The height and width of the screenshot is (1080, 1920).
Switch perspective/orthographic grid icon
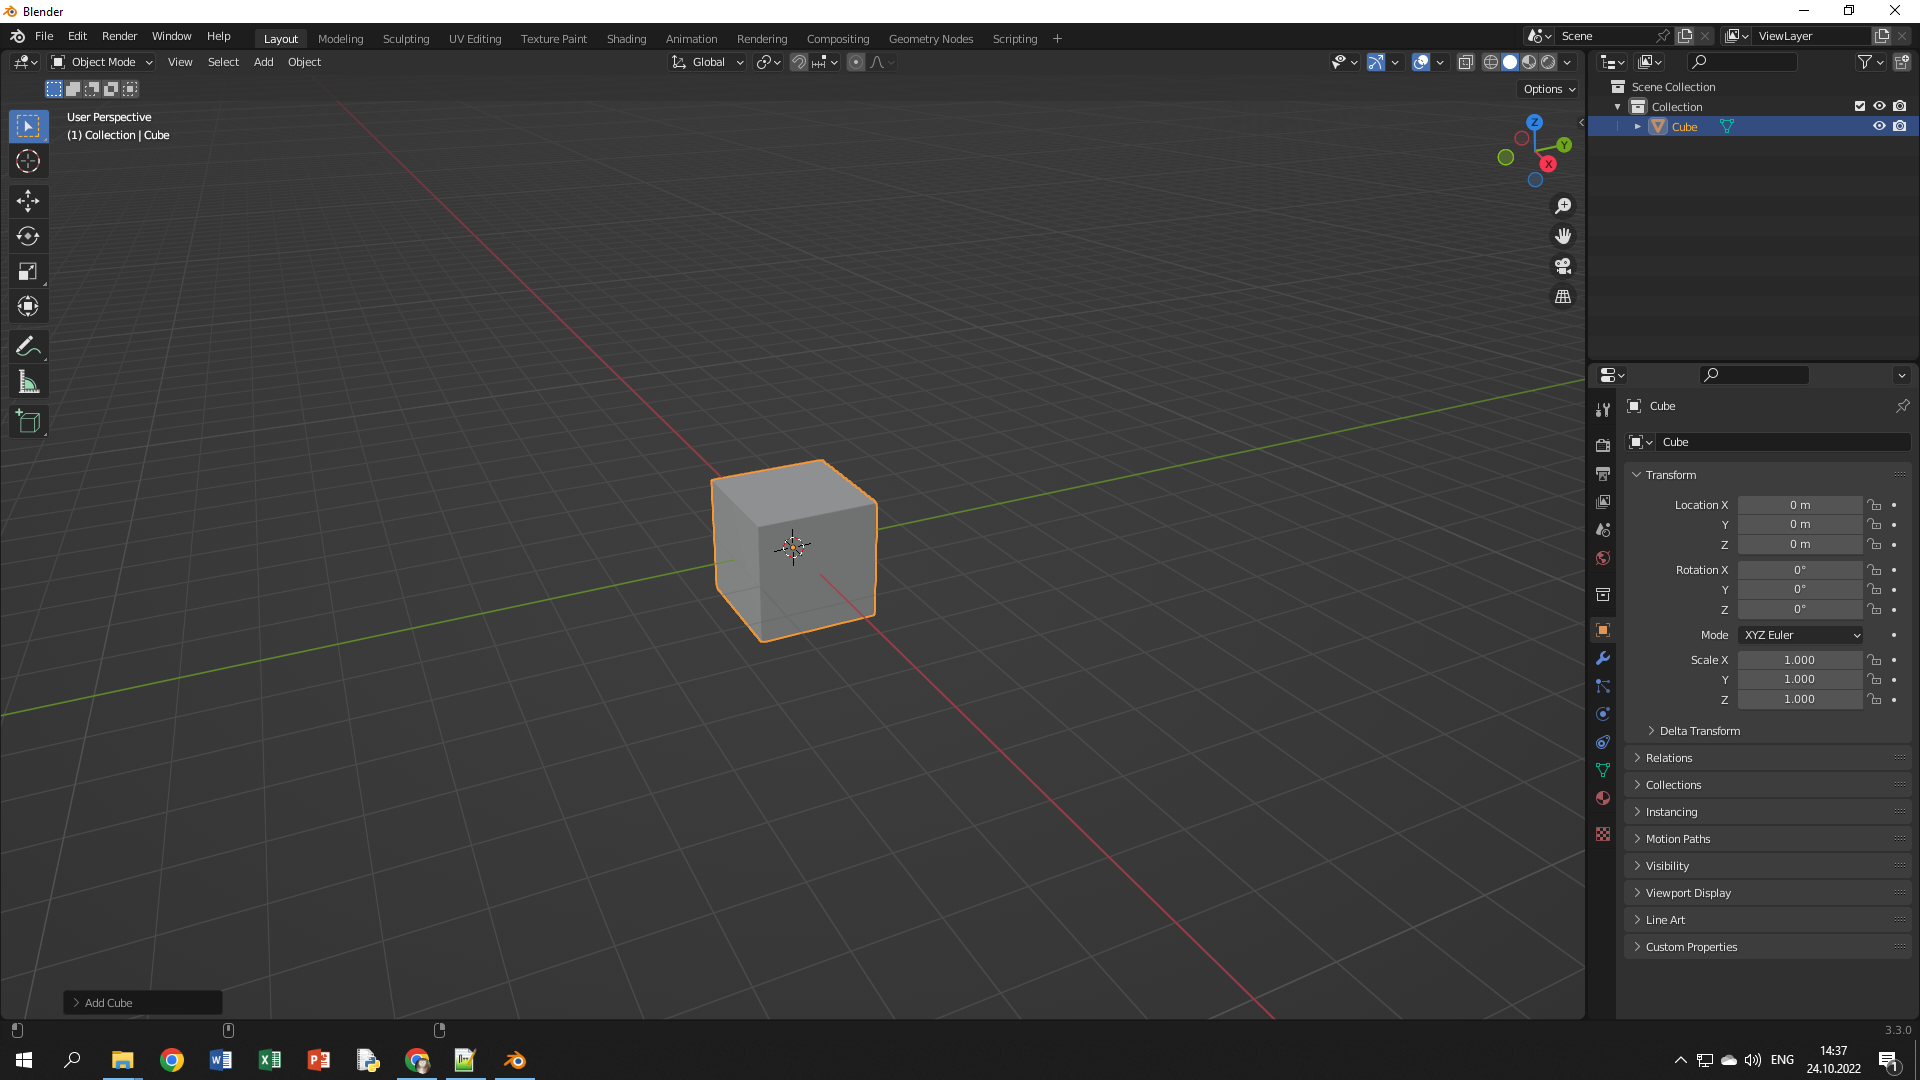[1563, 297]
